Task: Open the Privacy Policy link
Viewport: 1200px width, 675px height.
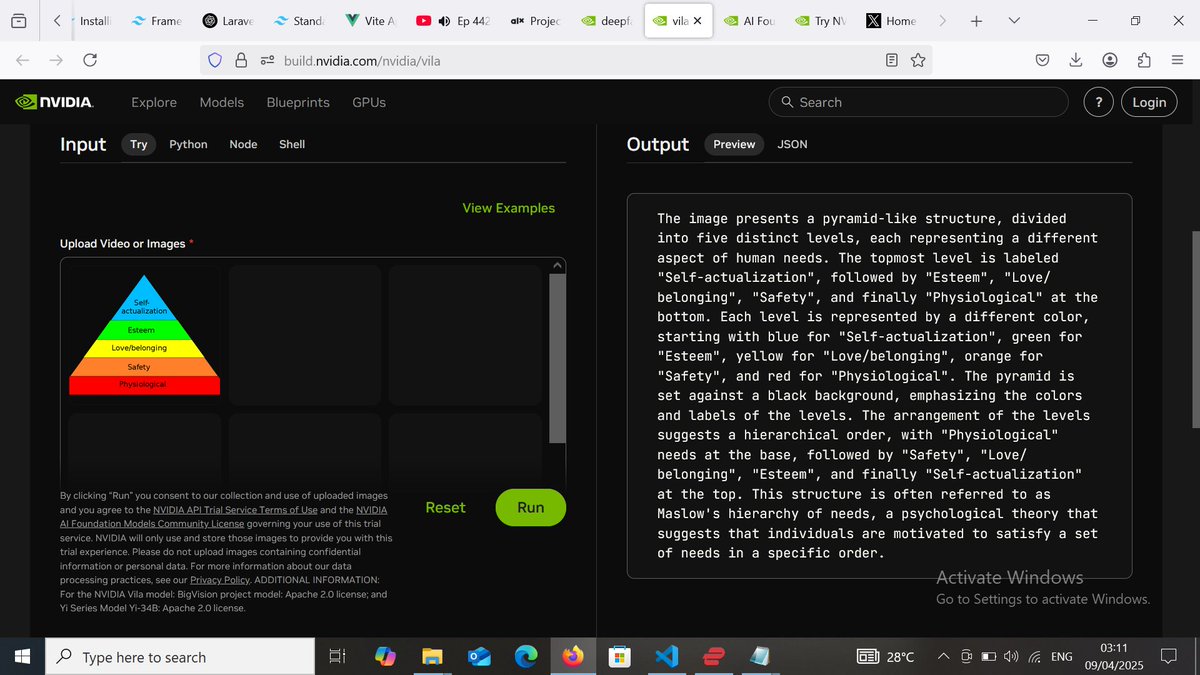Action: click(220, 580)
